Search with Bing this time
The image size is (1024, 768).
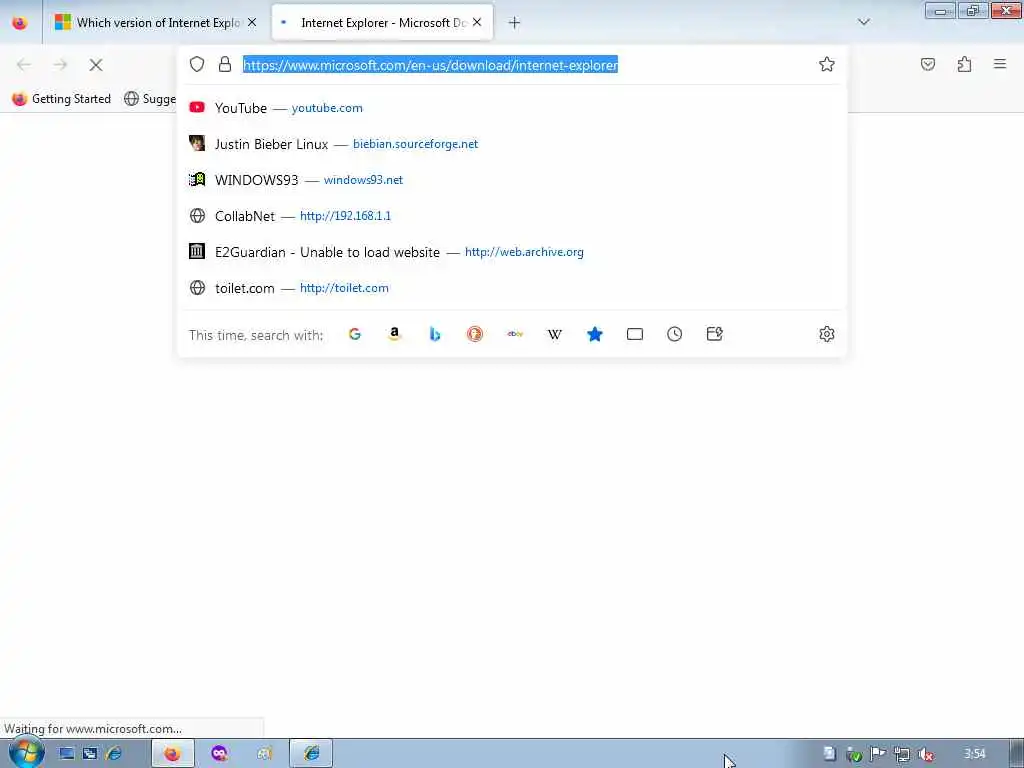(435, 334)
